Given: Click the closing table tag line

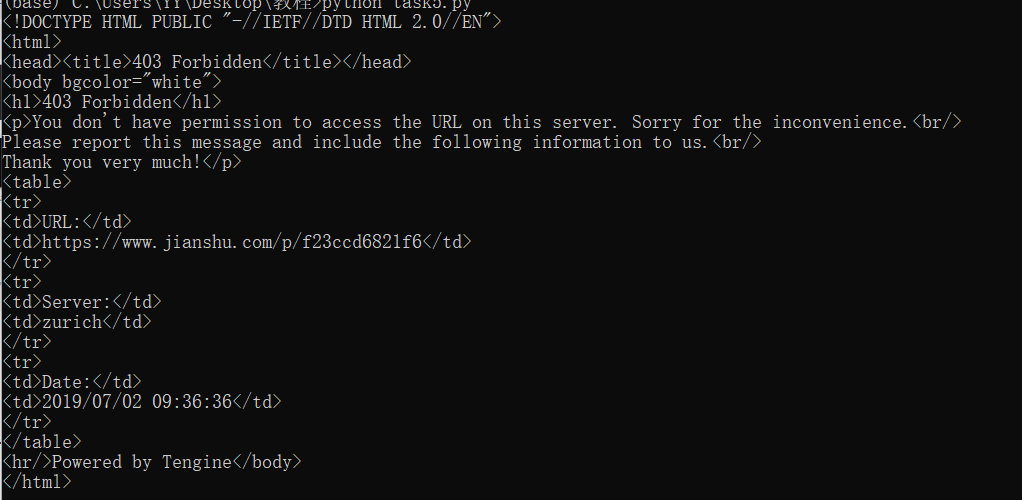Looking at the screenshot, I should (42, 442).
